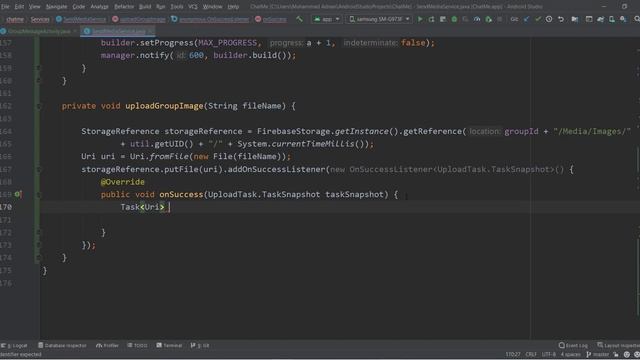Open the Event Log panel
This screenshot has width=640, height=360.
click(x=573, y=345)
